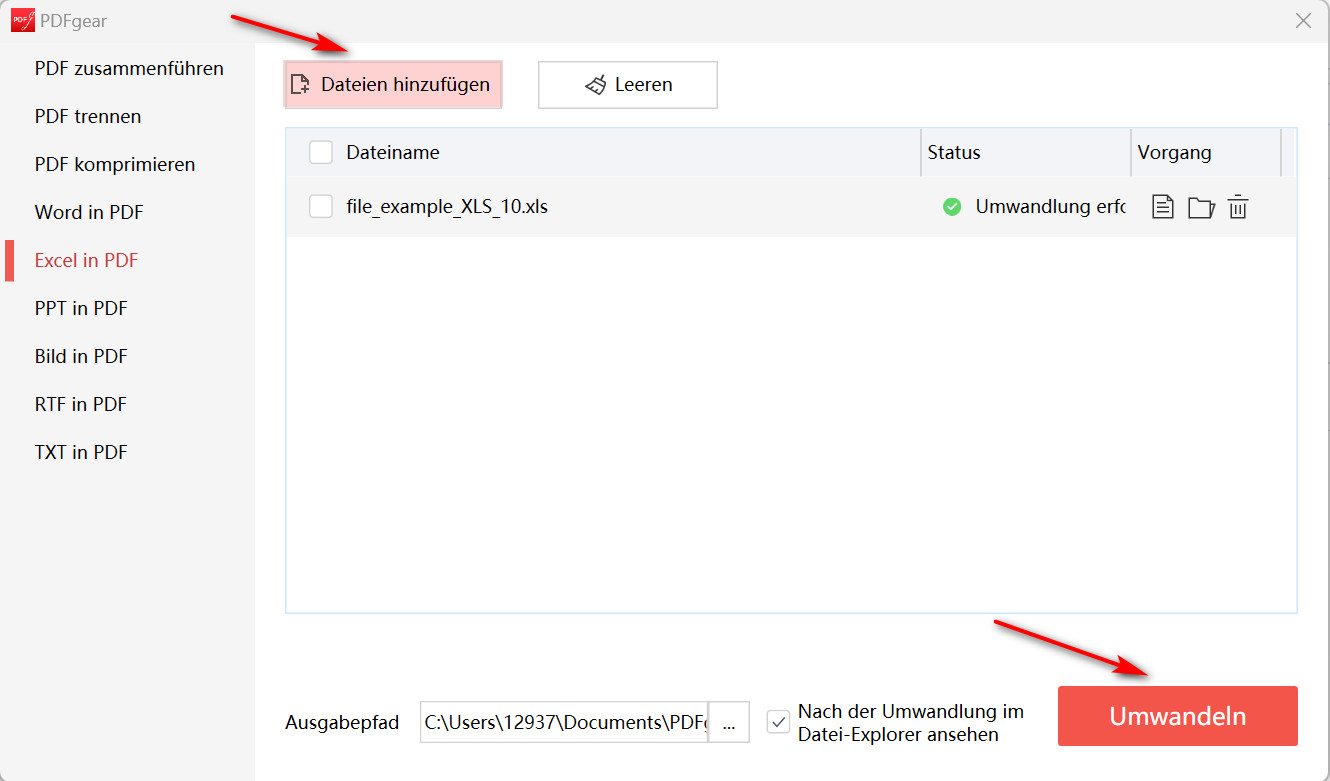Clear list with 'Leeren' button
This screenshot has height=781, width=1330.
(628, 85)
